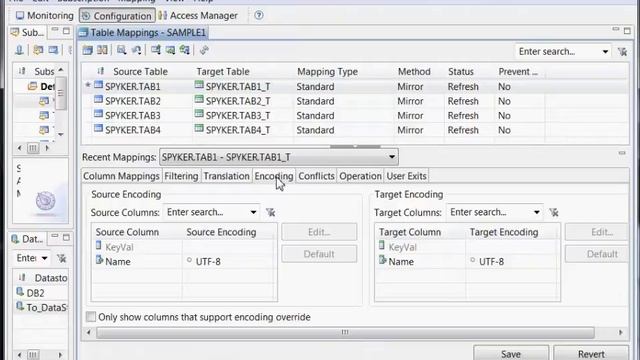Click the Status column header

[x=461, y=71]
